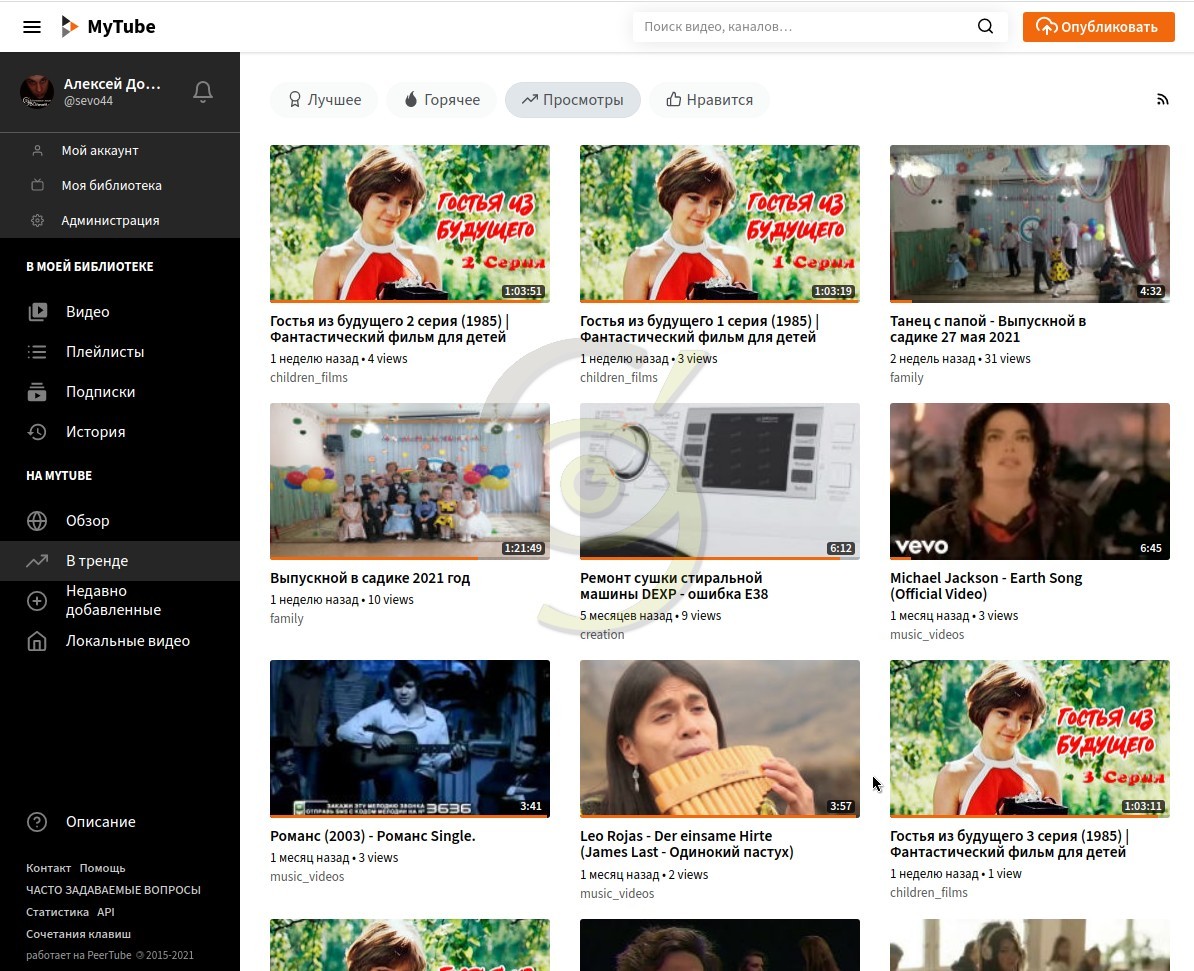Click the user avatar picture
The width and height of the screenshot is (1194, 971).
click(x=37, y=92)
